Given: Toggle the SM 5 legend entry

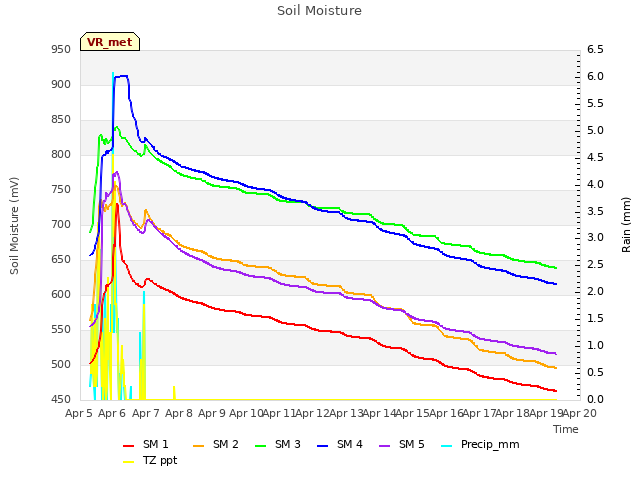Looking at the screenshot, I should 402,444.
